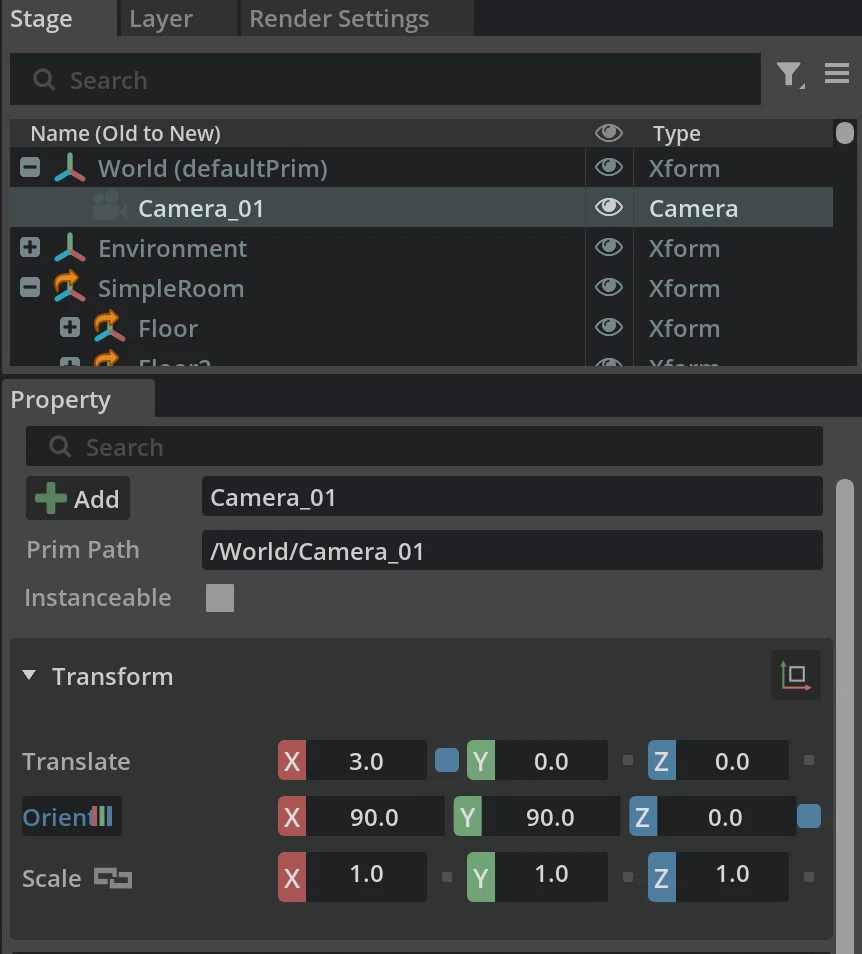The image size is (862, 954).
Task: Click the blue changed-value square next to Translate X
Action: pos(447,761)
